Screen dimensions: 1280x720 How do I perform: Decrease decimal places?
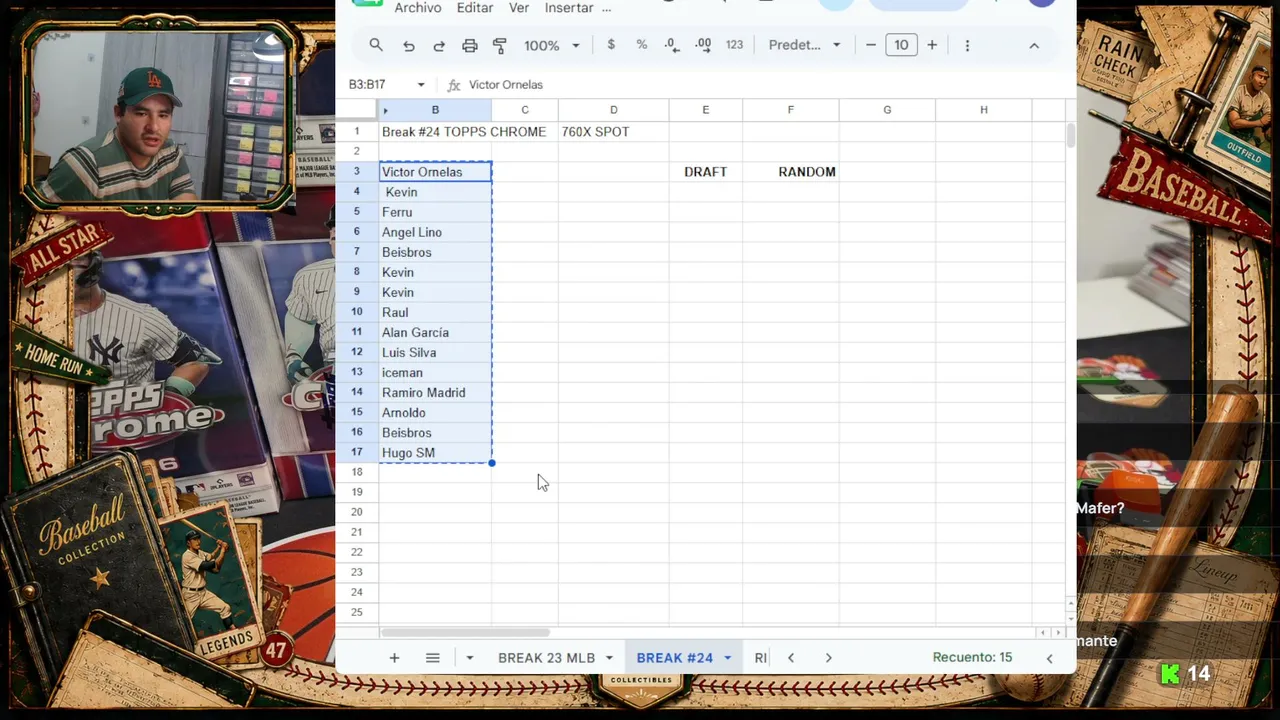tap(672, 45)
